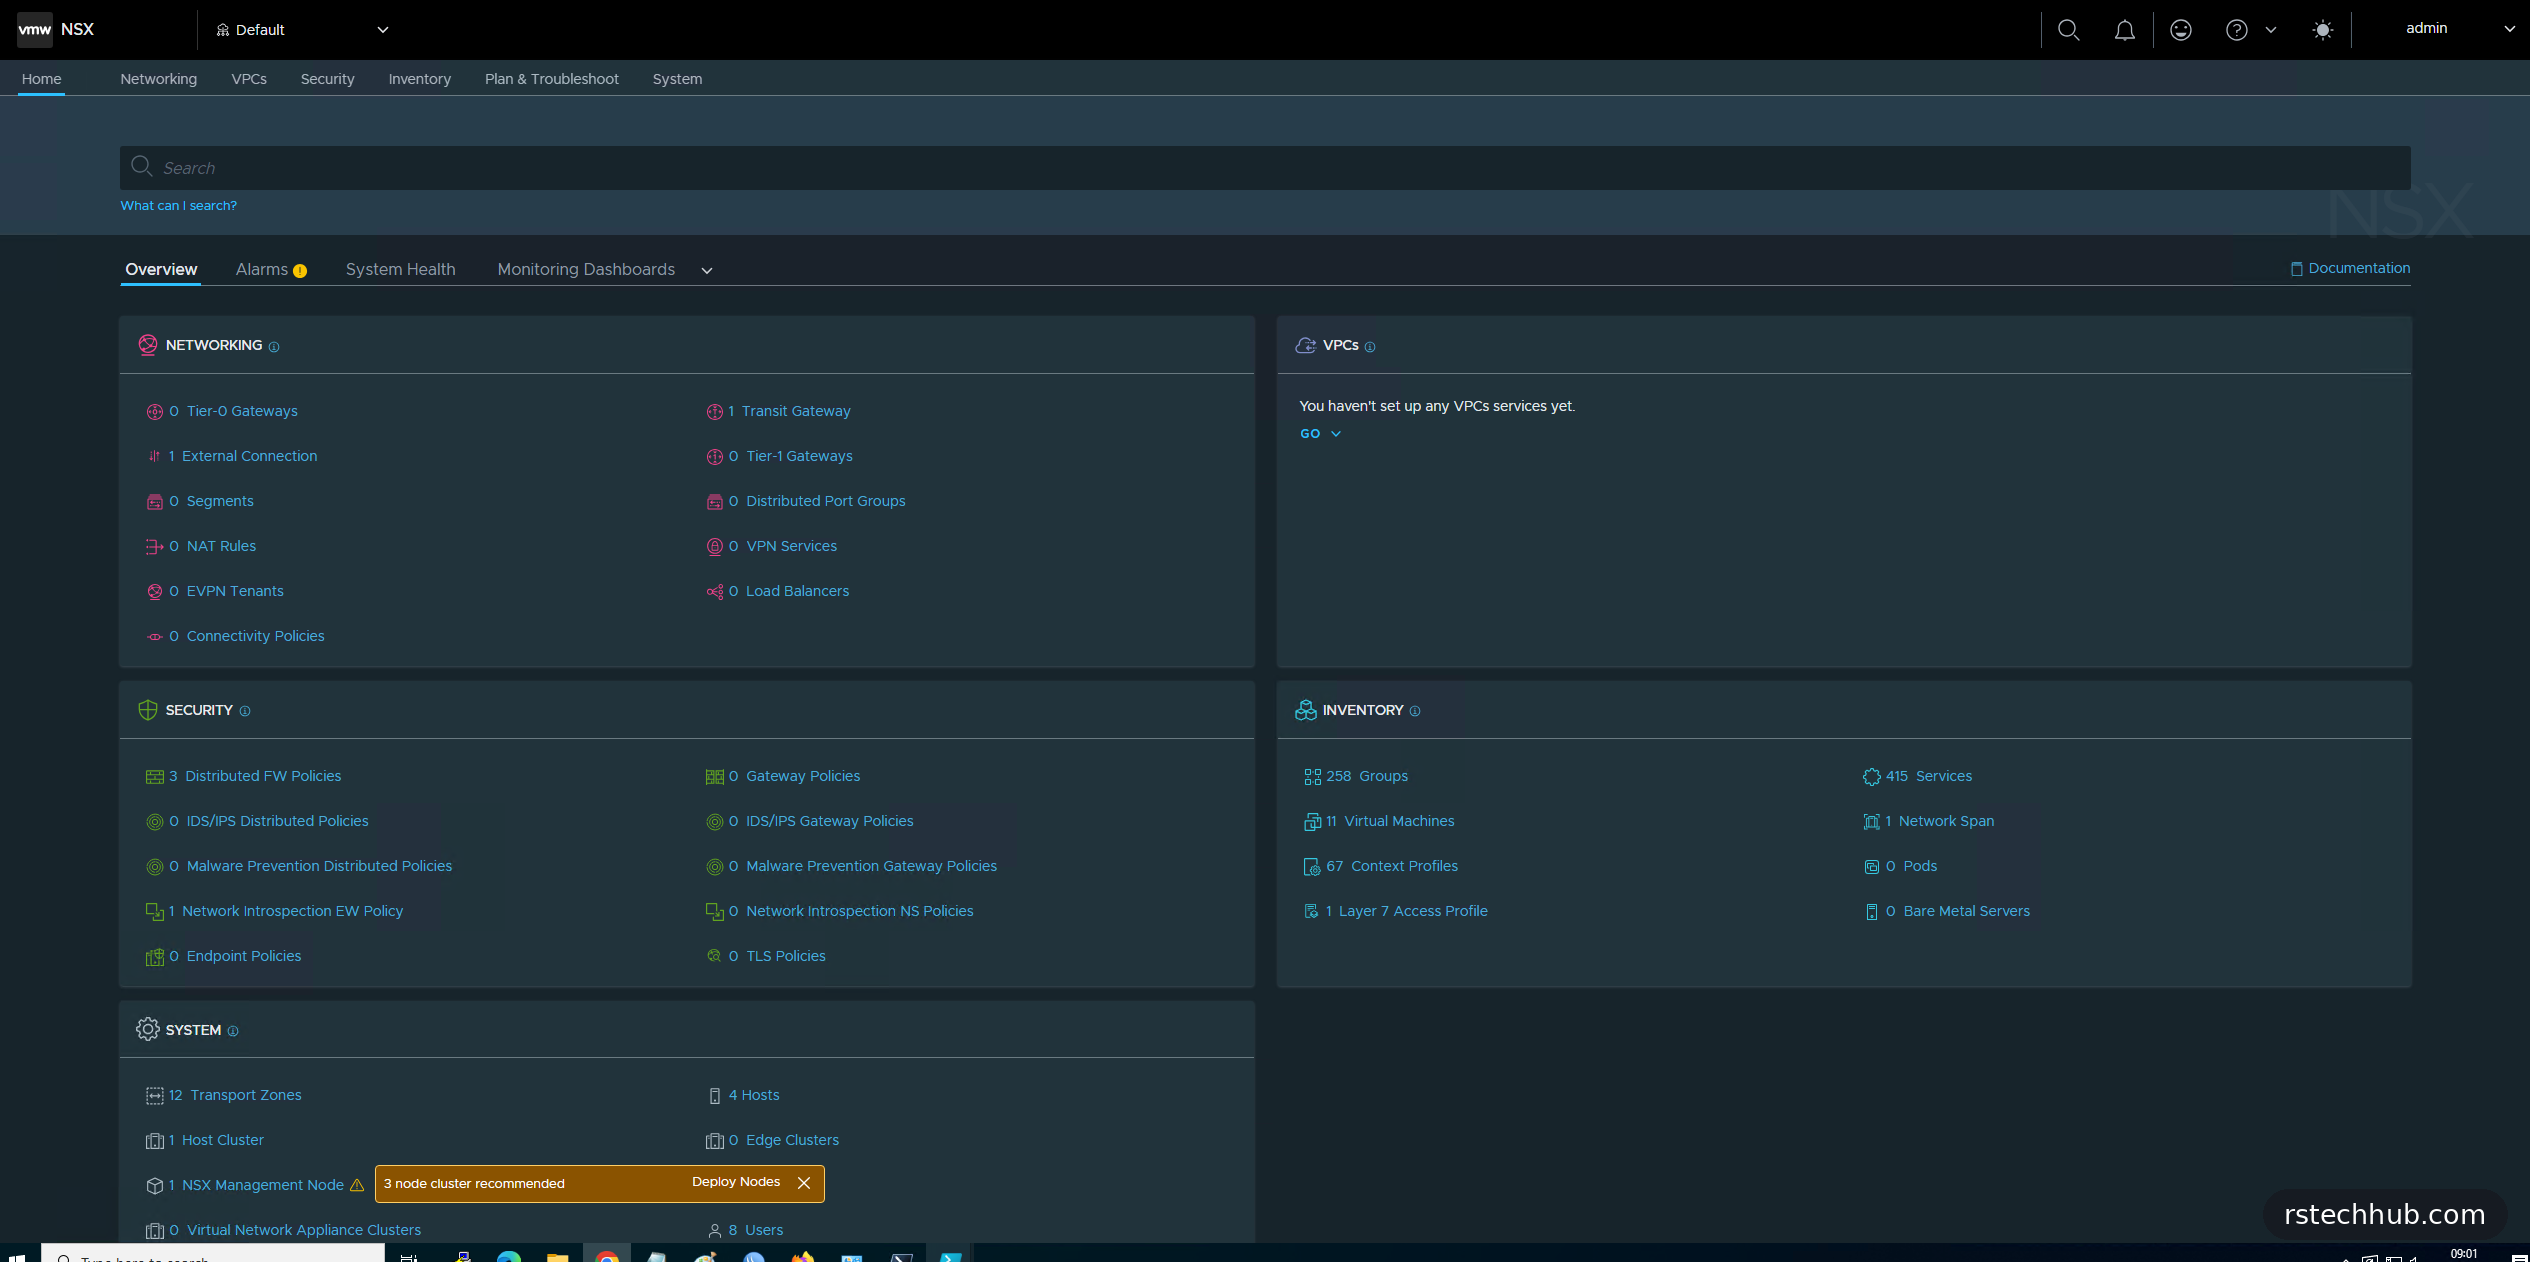The height and width of the screenshot is (1262, 2530).
Task: Open the notifications bell icon
Action: coord(2124,30)
